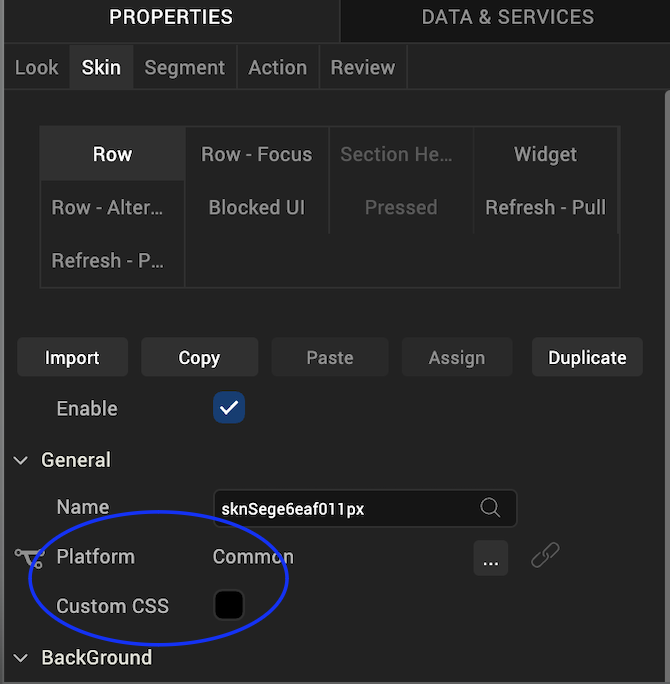Screen dimensions: 670x684
Task: Switch to the Look tab
Action: 37,68
